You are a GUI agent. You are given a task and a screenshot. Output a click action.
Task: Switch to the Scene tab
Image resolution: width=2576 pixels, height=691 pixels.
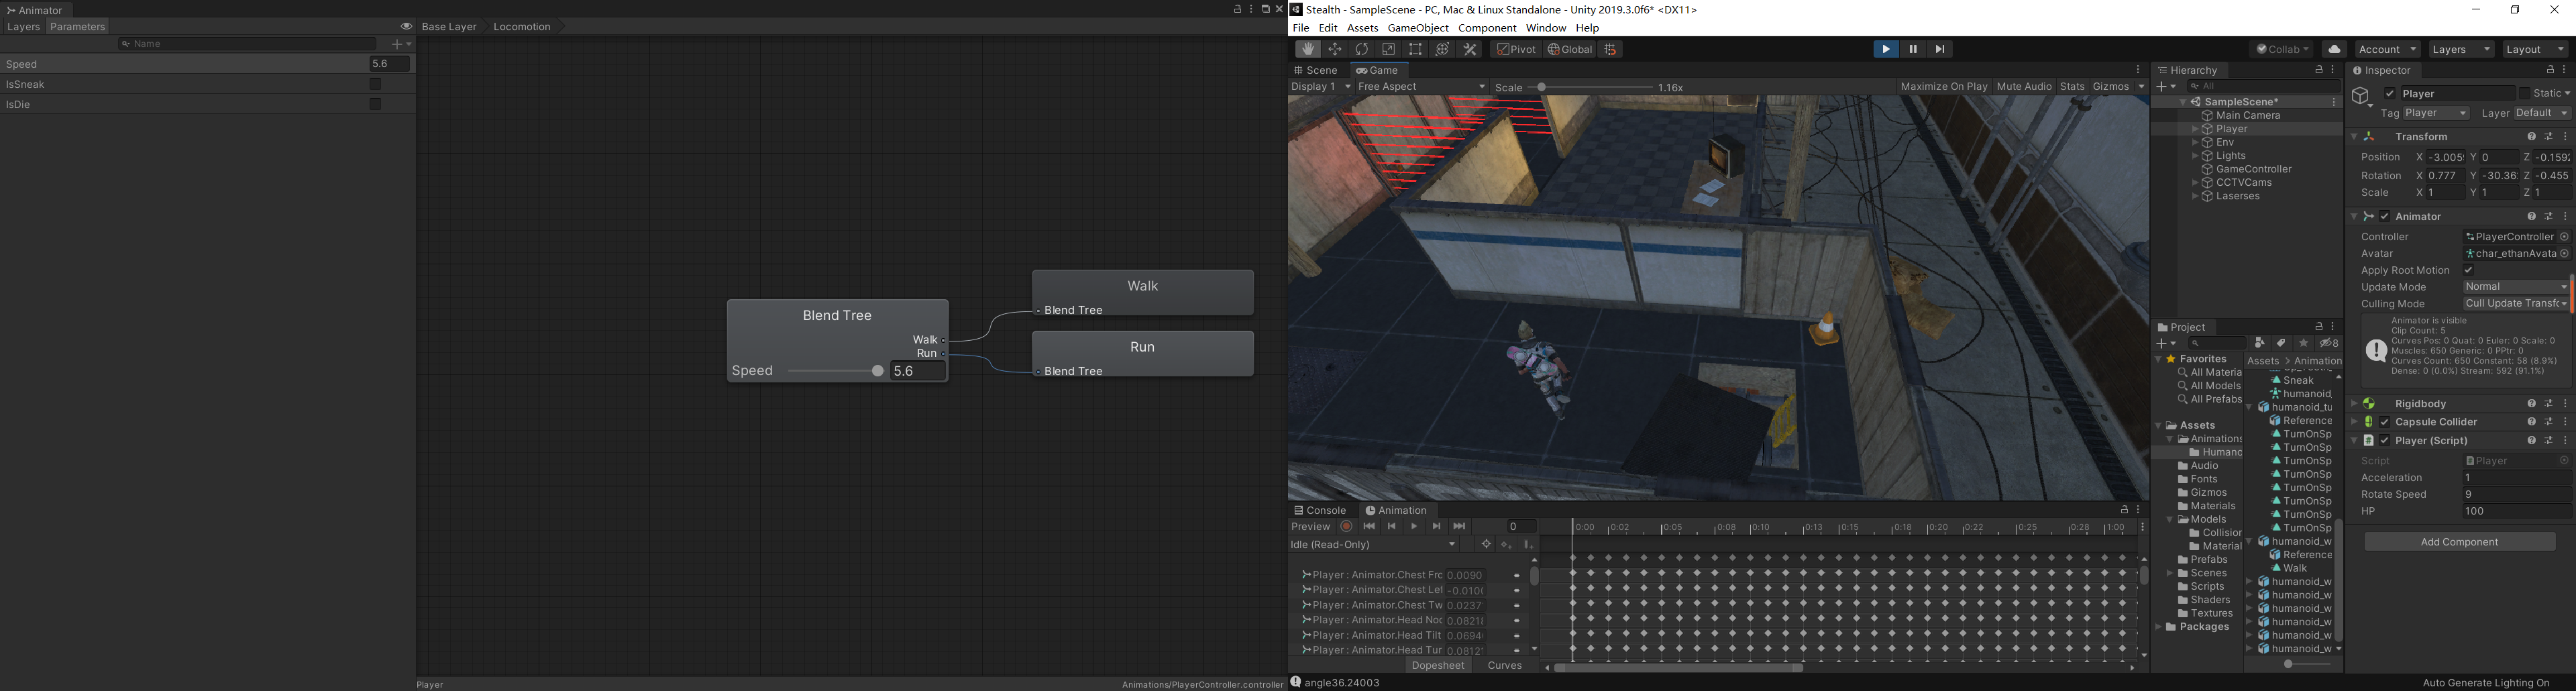(x=1316, y=70)
